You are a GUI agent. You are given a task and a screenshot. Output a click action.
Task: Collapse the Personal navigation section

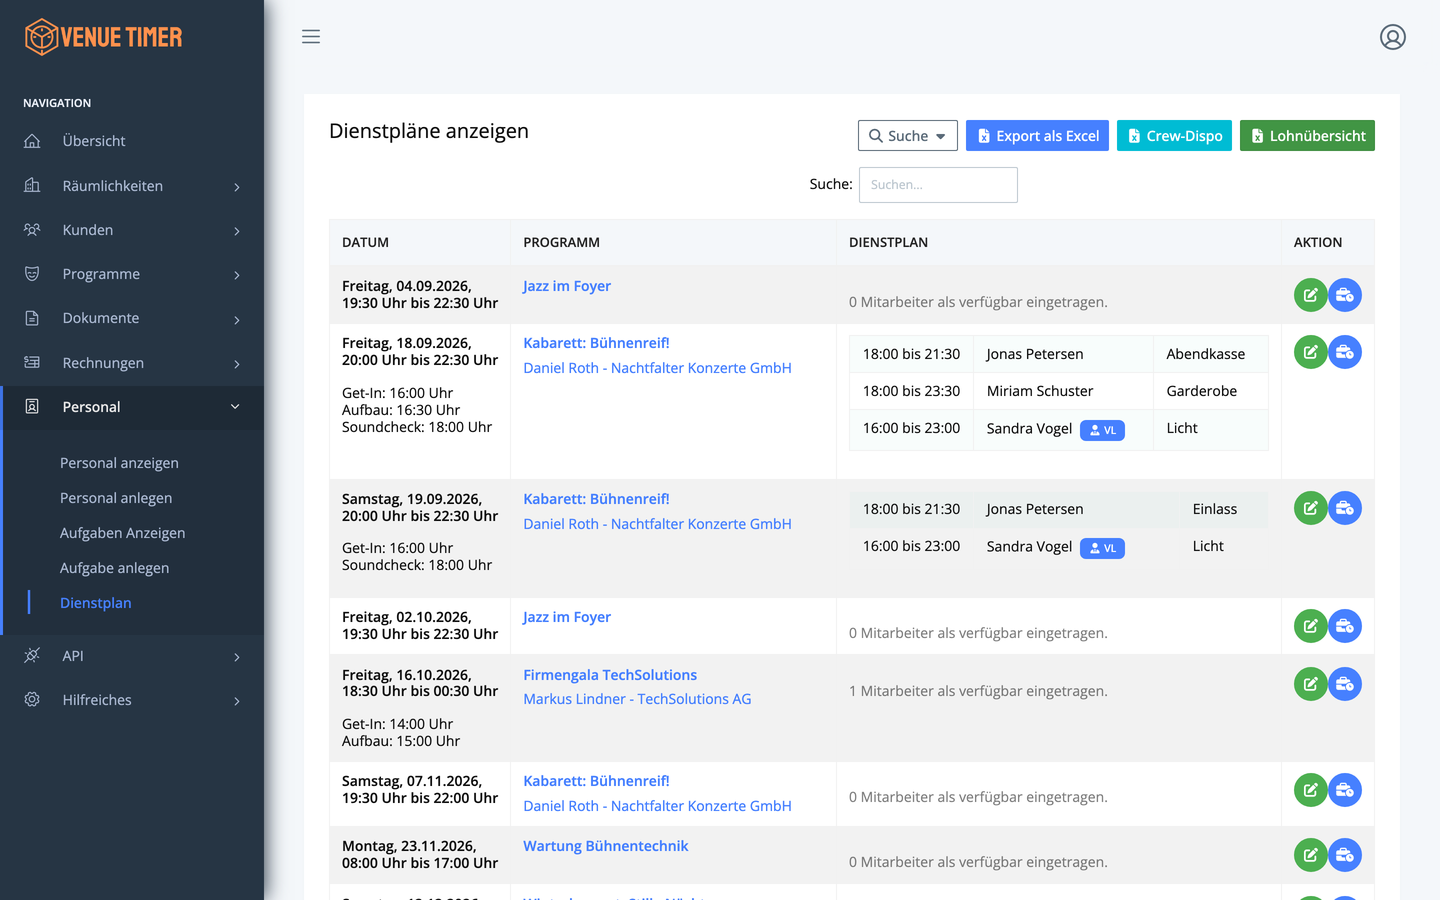coord(132,407)
